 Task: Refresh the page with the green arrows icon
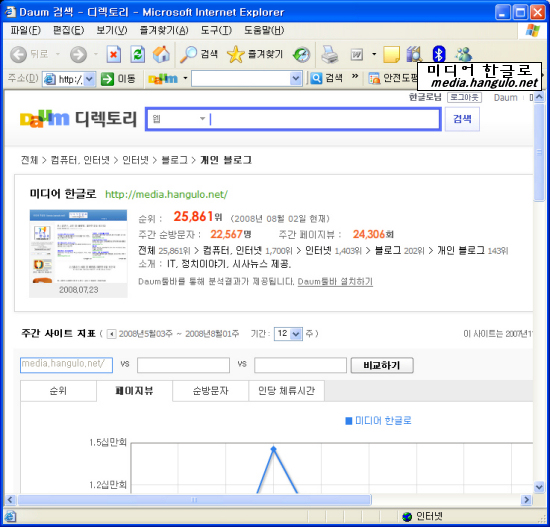pos(138,54)
